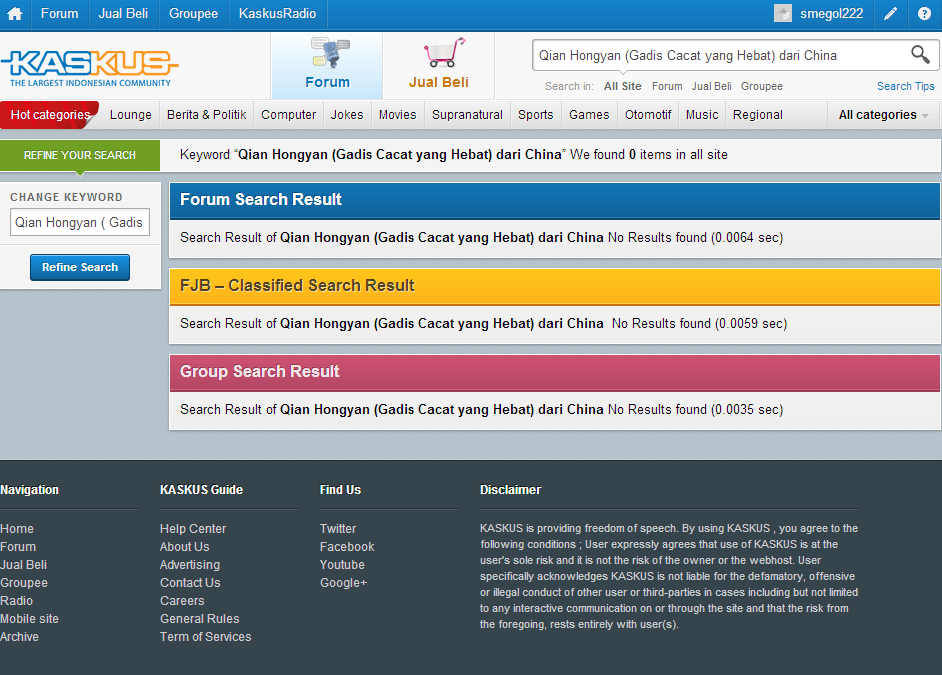942x675 pixels.
Task: Click the smegol222 user avatar
Action: coord(783,13)
